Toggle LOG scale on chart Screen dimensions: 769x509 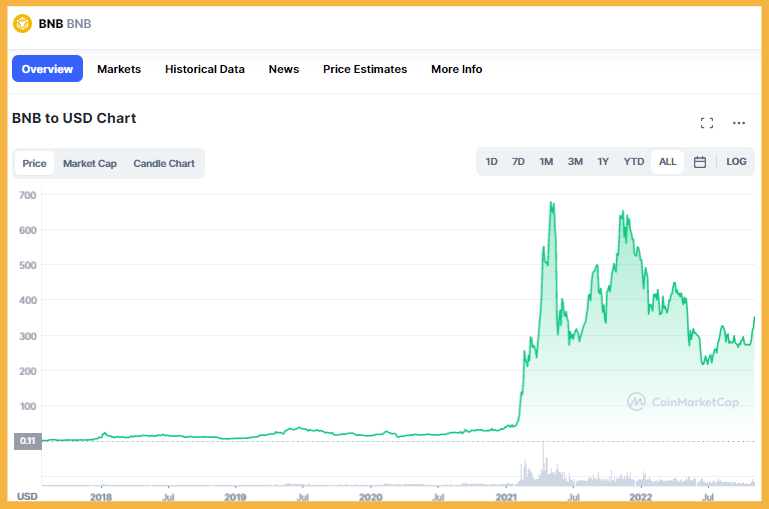736,162
